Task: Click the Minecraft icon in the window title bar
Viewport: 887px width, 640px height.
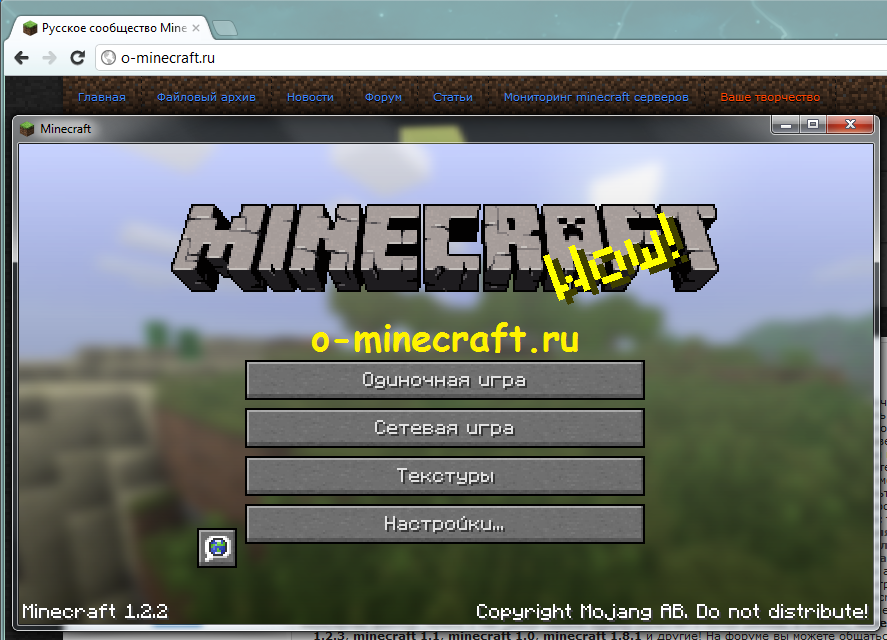Action: pos(25,128)
